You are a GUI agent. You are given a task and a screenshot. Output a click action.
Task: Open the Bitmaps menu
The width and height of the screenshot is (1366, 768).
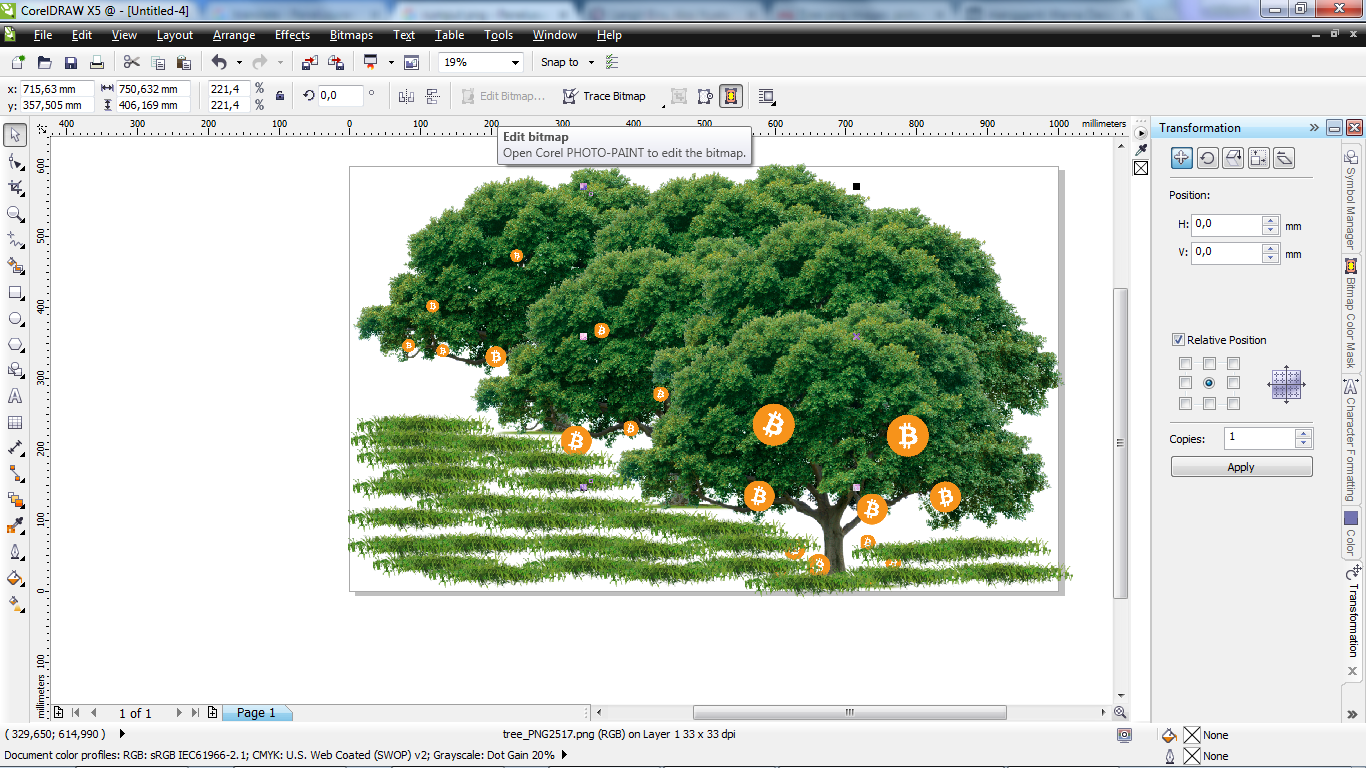point(351,35)
